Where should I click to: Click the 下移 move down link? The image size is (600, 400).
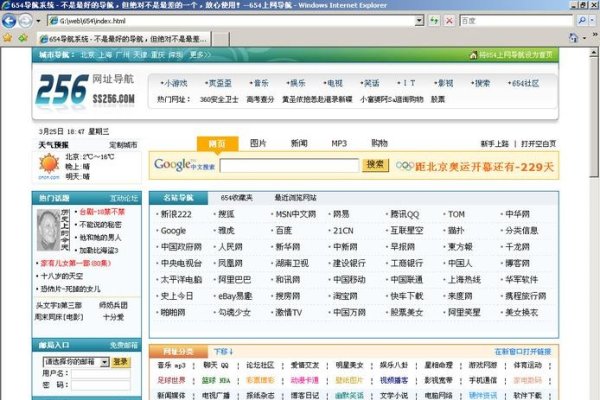pos(223,351)
